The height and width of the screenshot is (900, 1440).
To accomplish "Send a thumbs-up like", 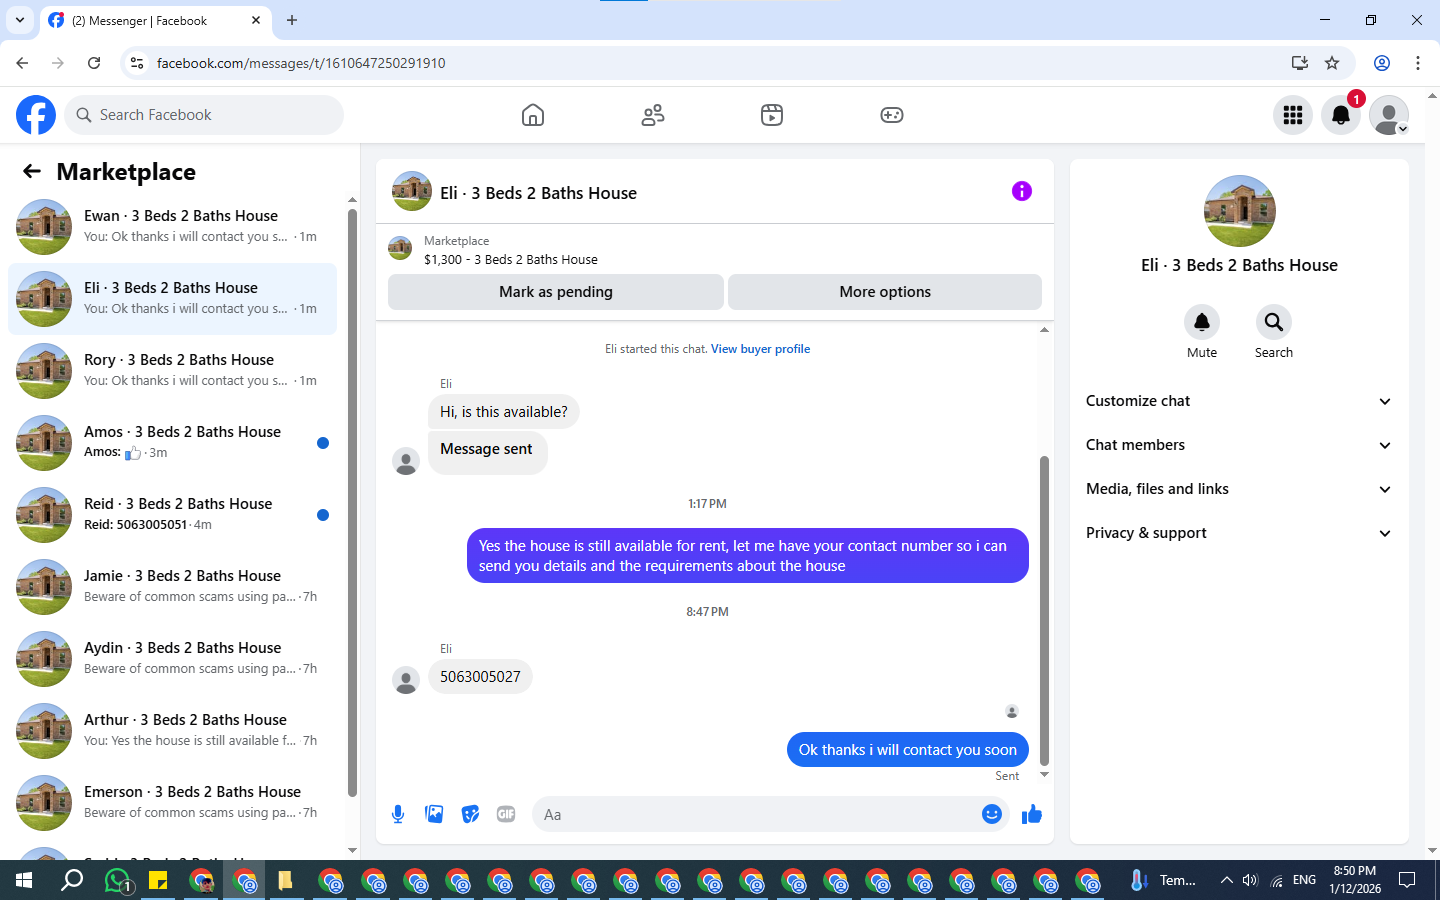I will (1032, 814).
